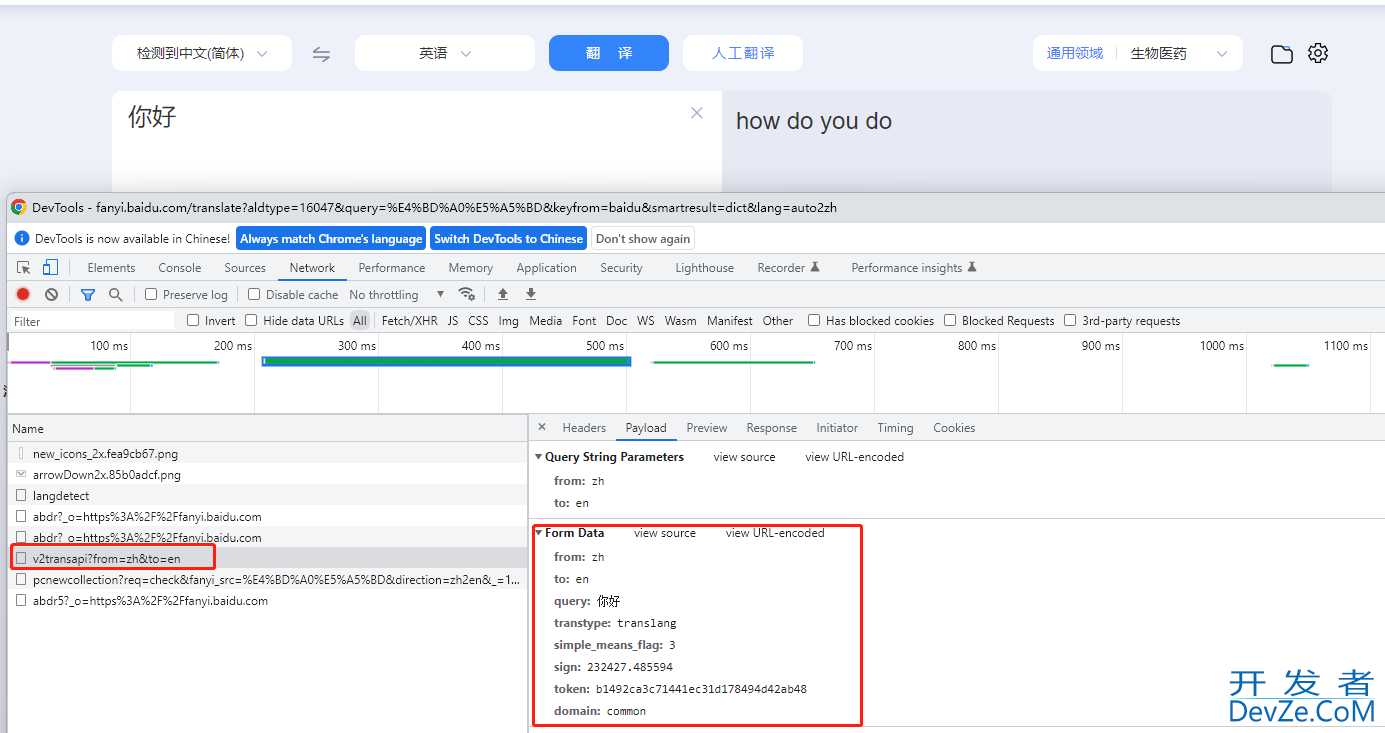
Task: Enable the Preserve log checkbox
Action: [151, 294]
